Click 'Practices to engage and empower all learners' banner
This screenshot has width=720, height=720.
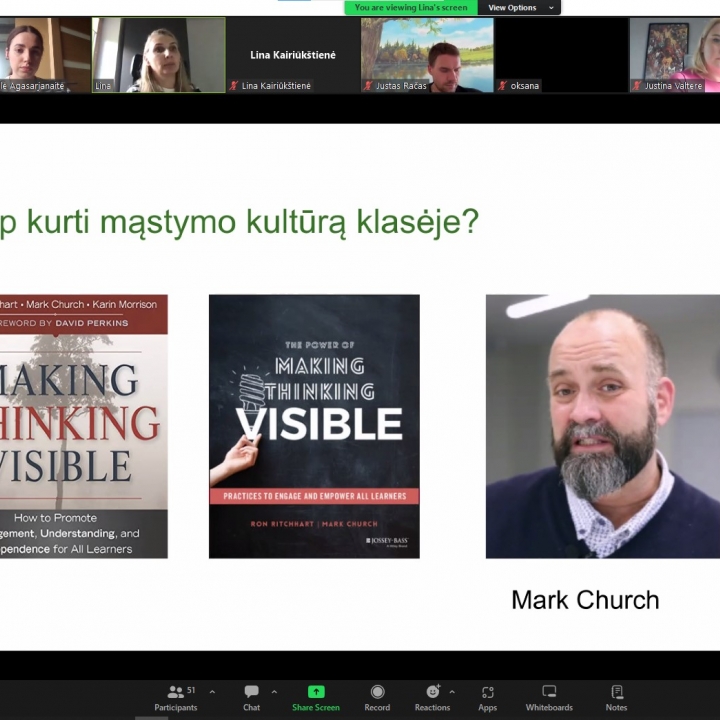coord(315,496)
